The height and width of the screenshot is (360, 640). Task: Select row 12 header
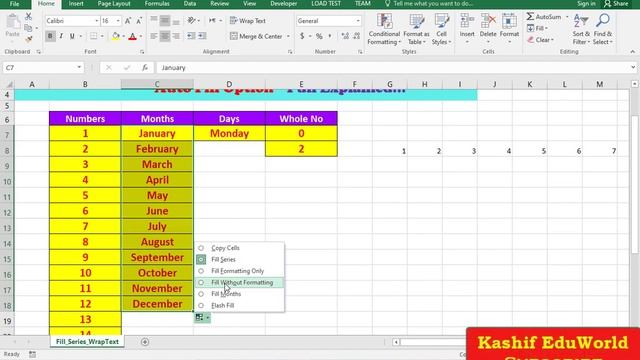(x=7, y=213)
